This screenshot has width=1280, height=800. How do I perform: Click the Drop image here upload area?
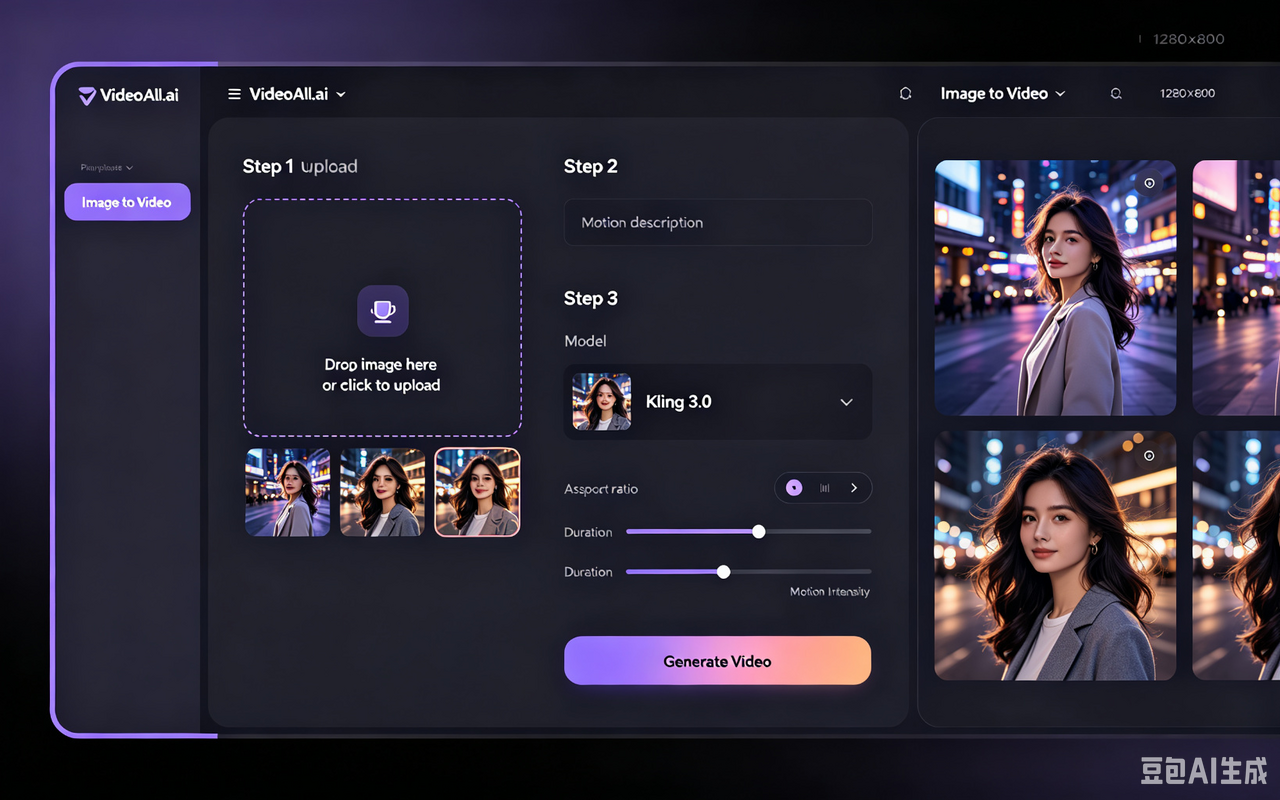pos(382,318)
